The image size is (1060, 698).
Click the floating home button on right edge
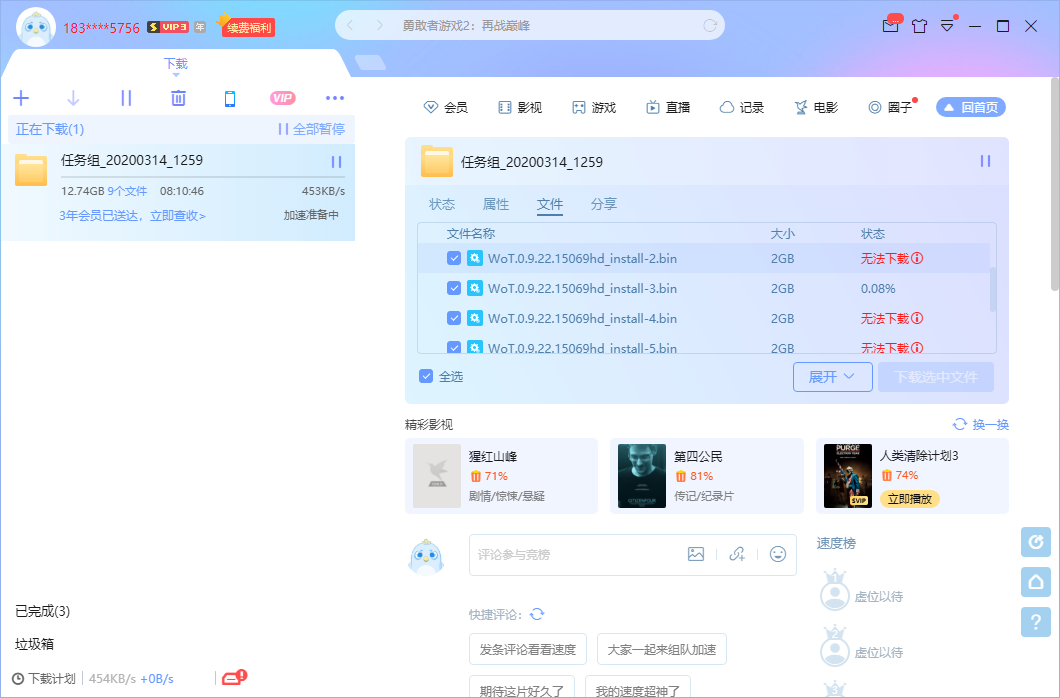pos(1036,582)
